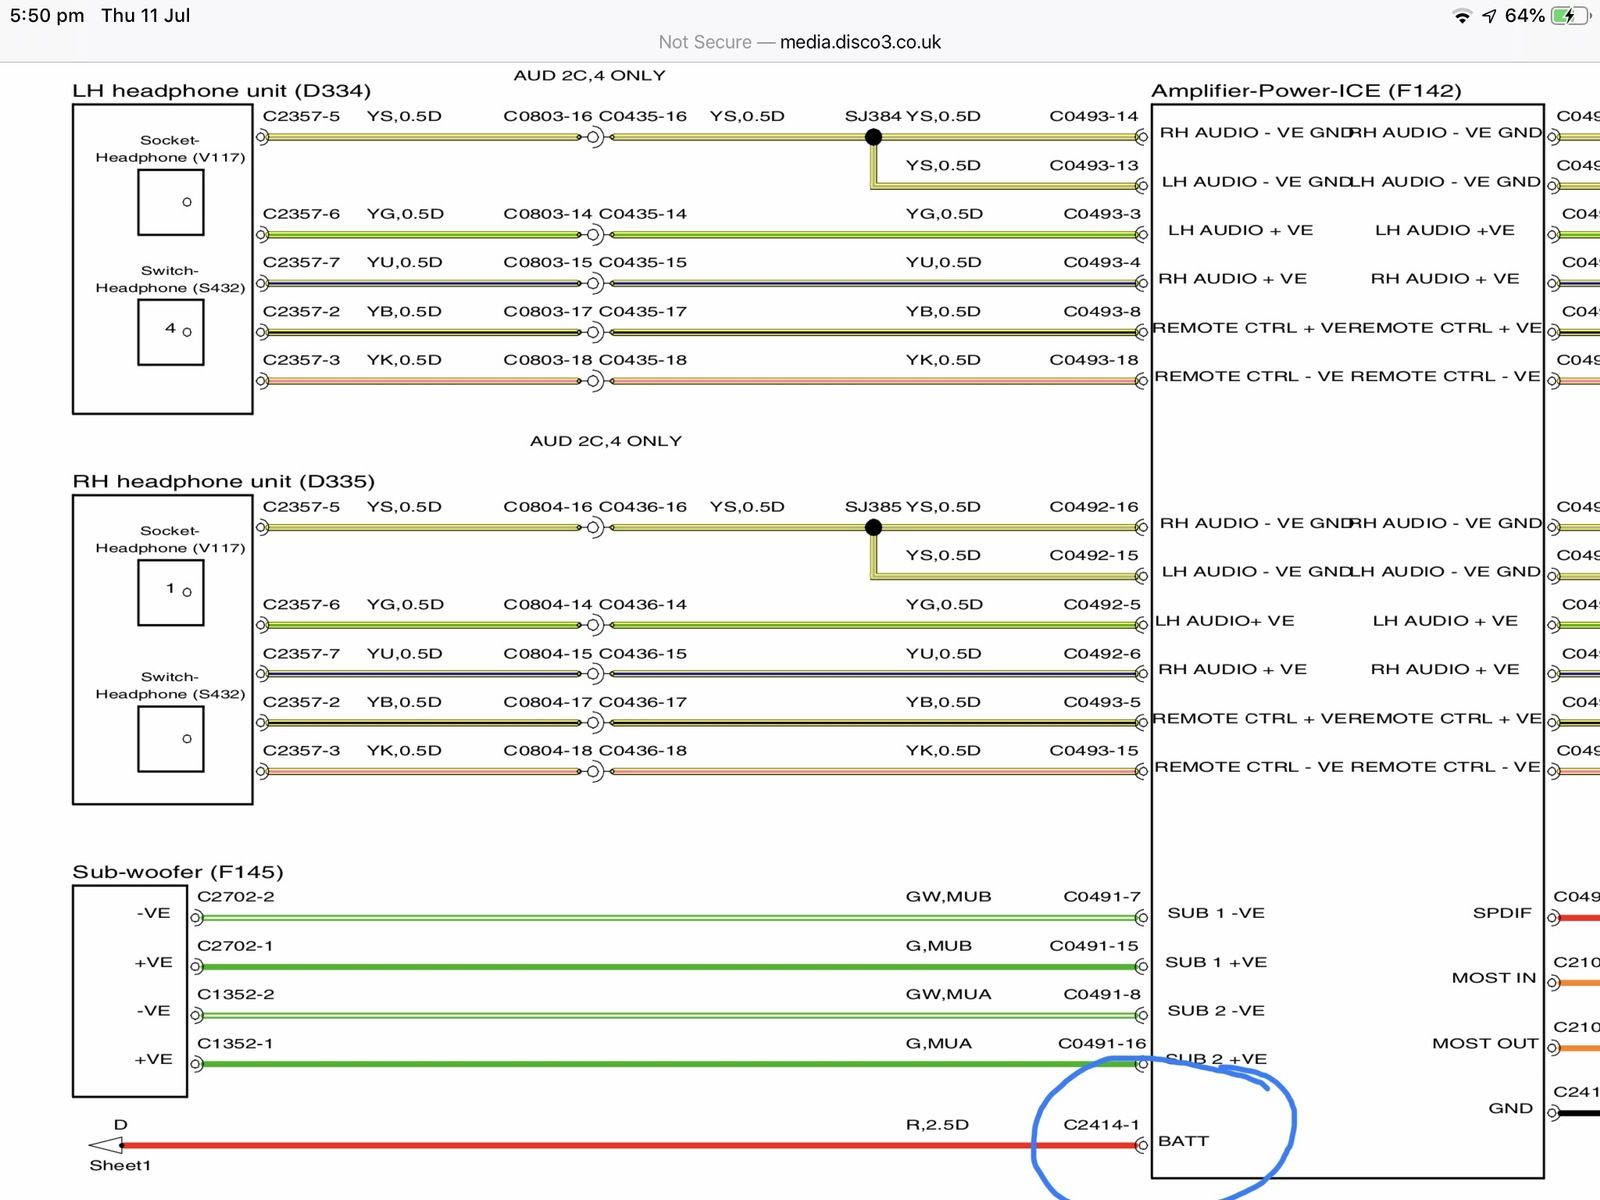Tap the Wi-Fi status icon
The image size is (1600, 1200).
coord(1462,16)
